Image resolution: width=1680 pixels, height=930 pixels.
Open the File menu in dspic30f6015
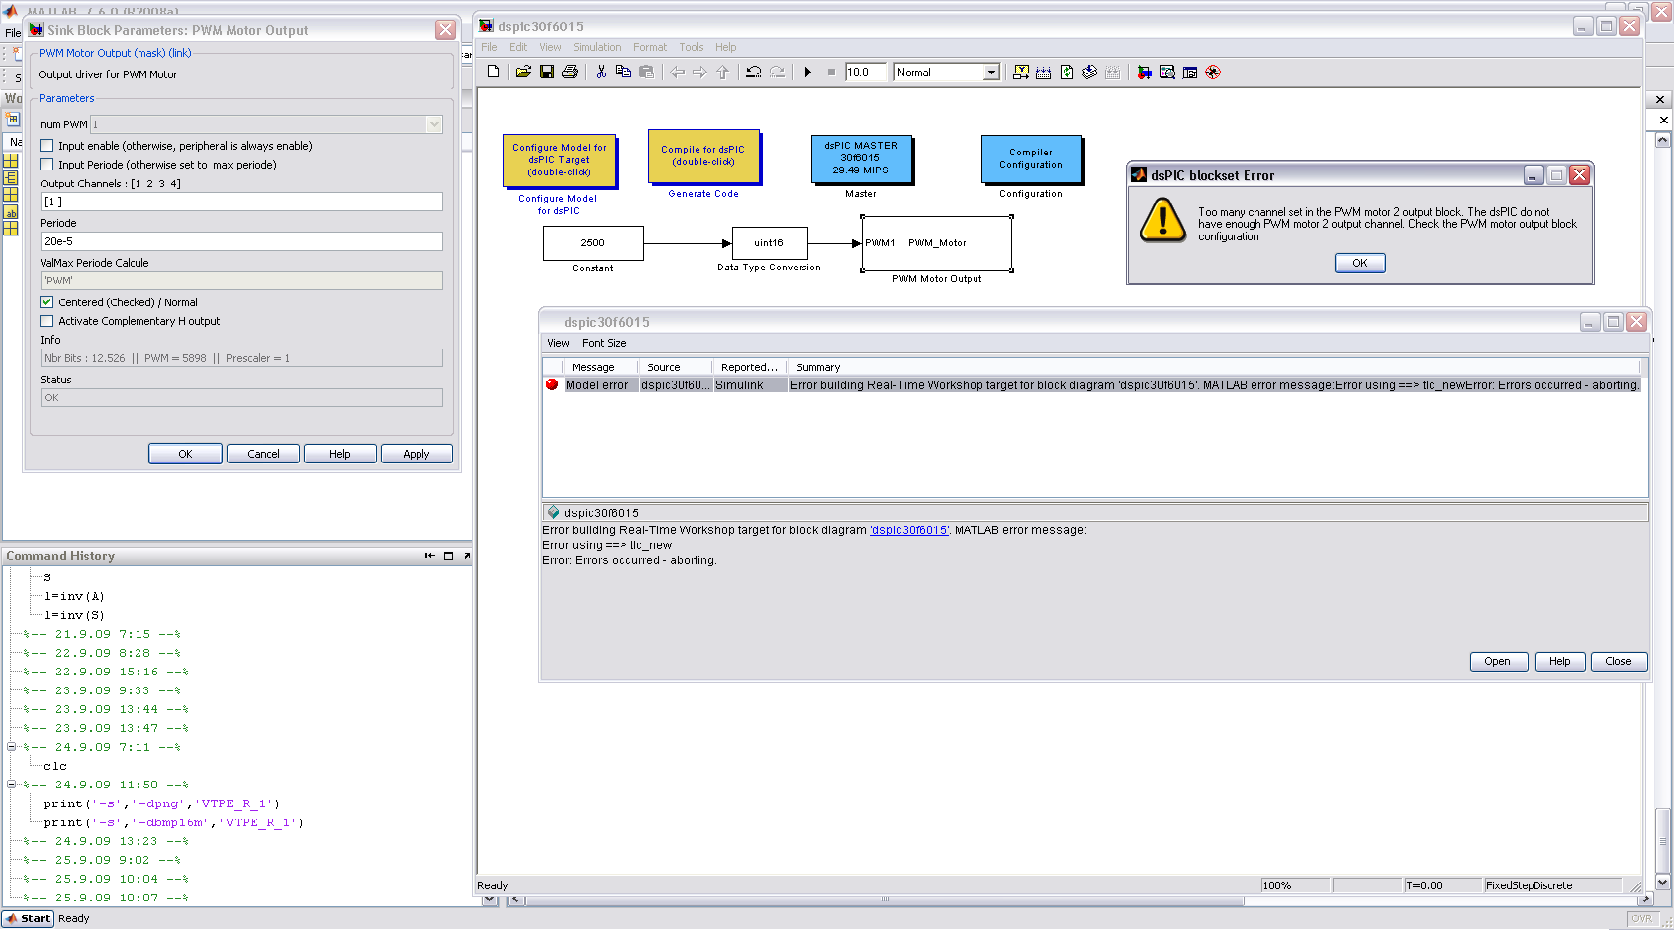489,47
